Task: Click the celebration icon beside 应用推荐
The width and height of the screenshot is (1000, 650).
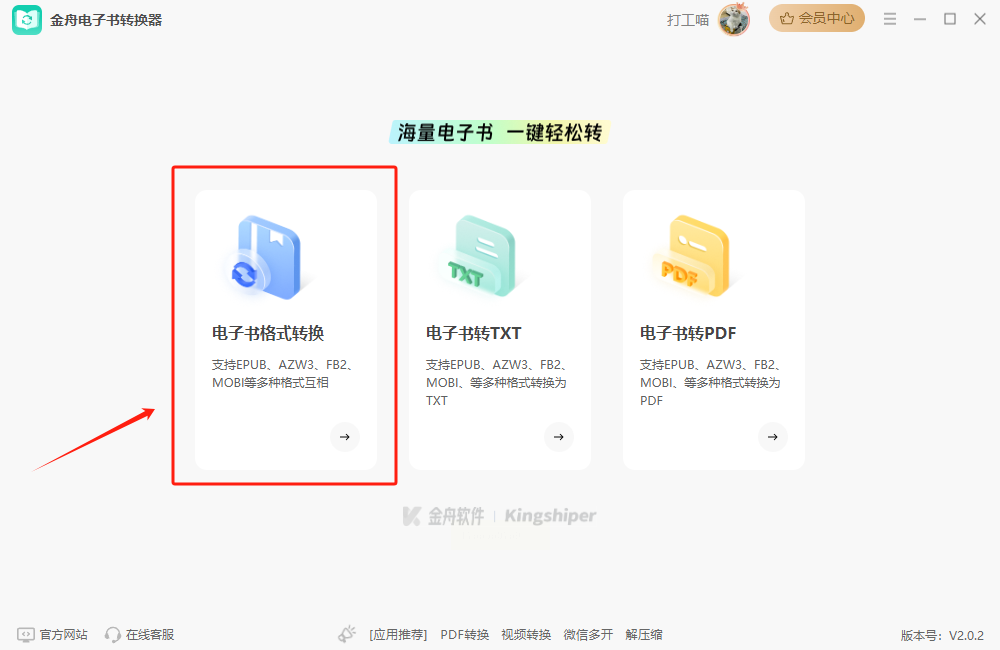Action: [x=347, y=634]
